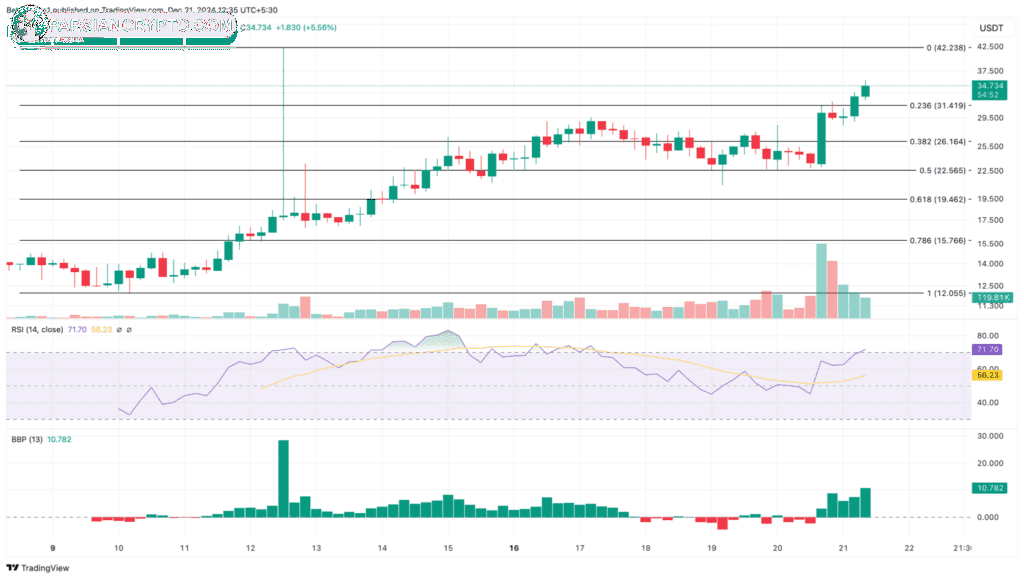Select bold date label 16 on time axis
1024x579 pixels.
point(514,548)
